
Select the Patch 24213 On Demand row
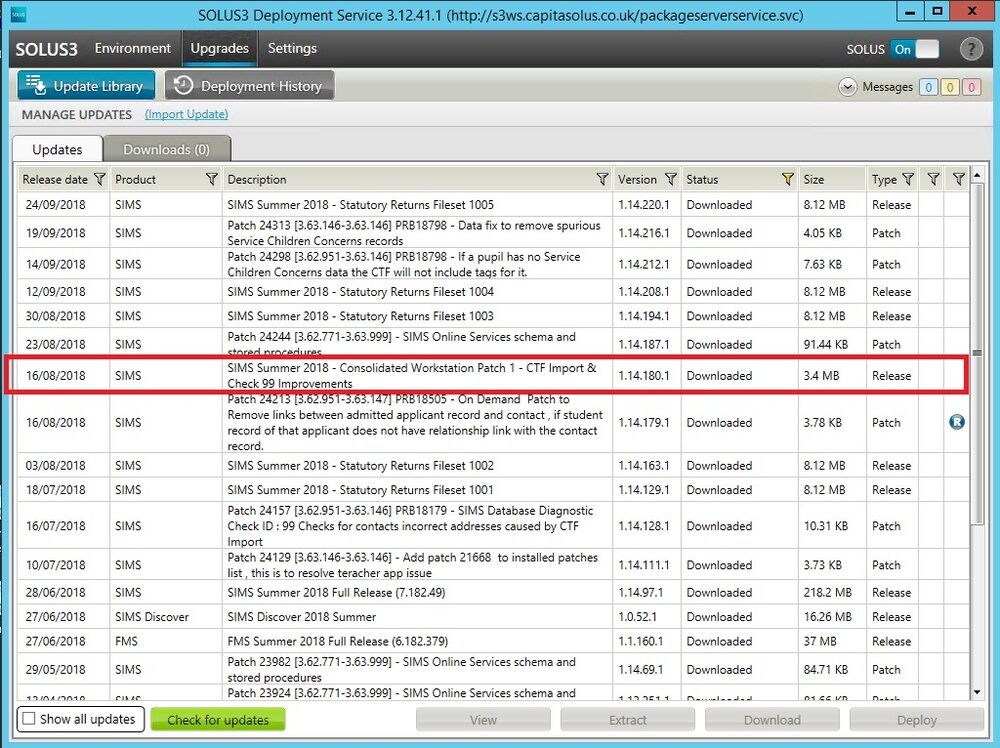click(493, 422)
